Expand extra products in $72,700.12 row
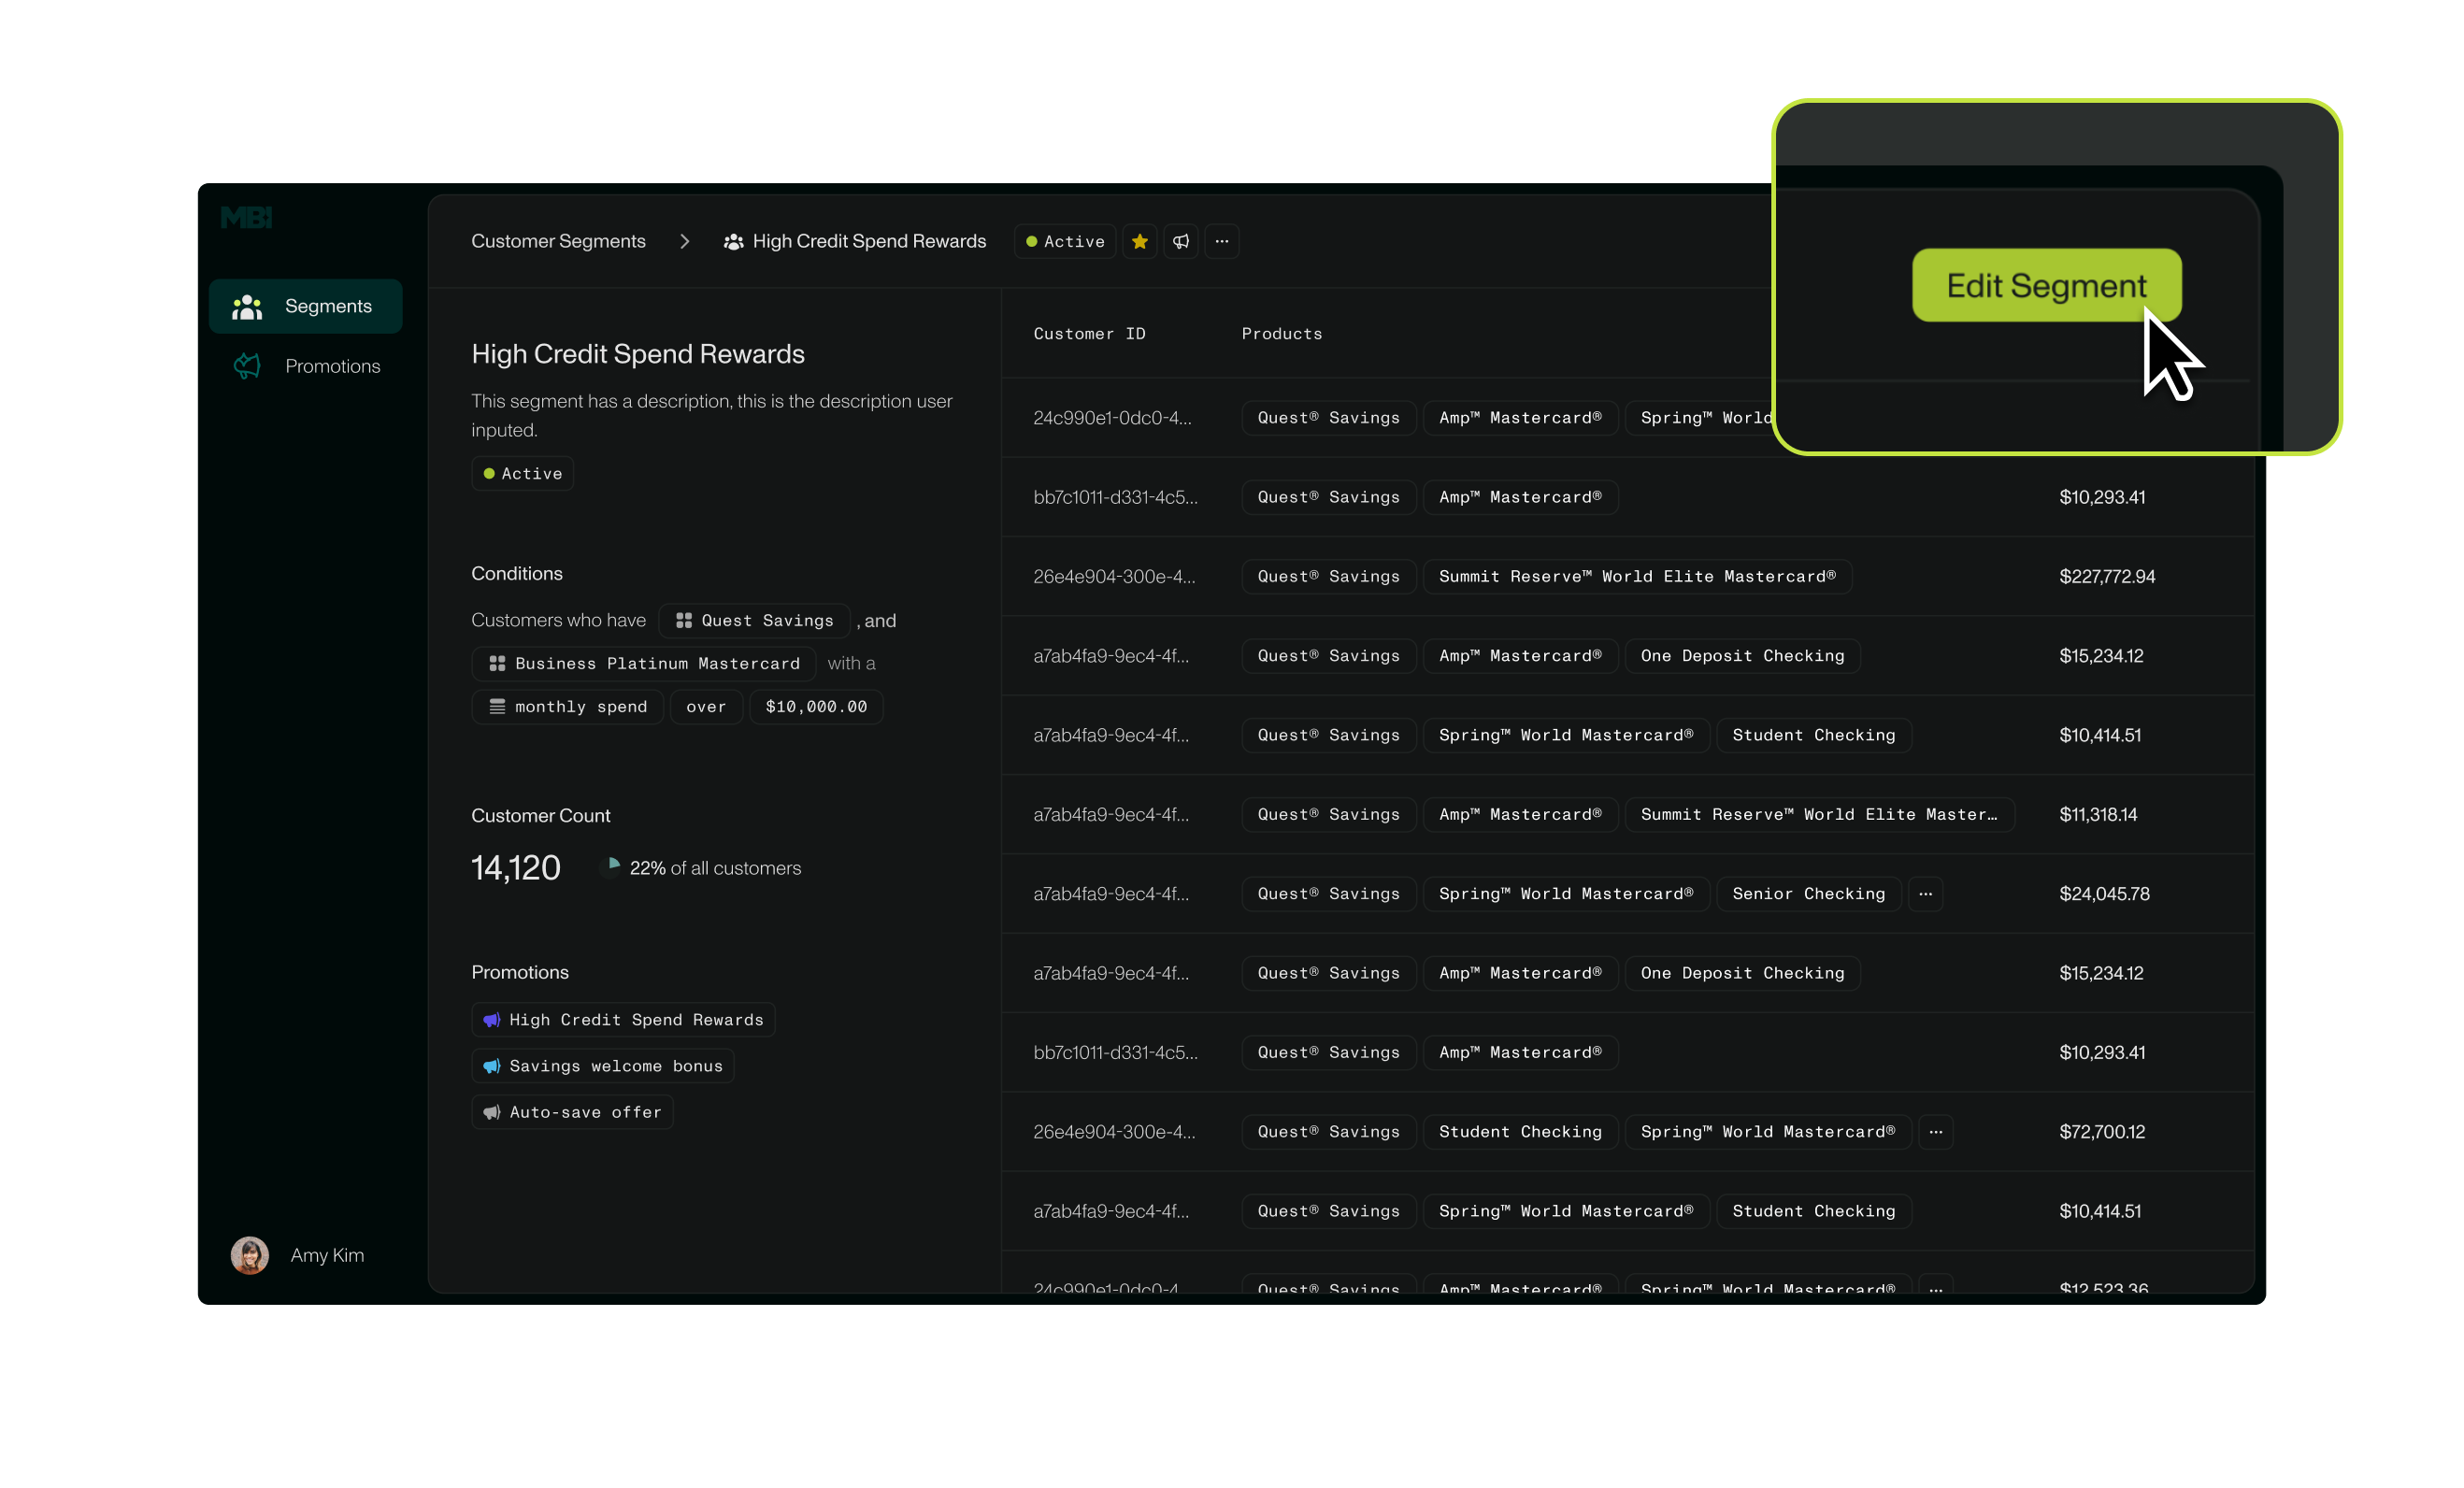Screen dimensions: 2464x1488 point(1936,1132)
